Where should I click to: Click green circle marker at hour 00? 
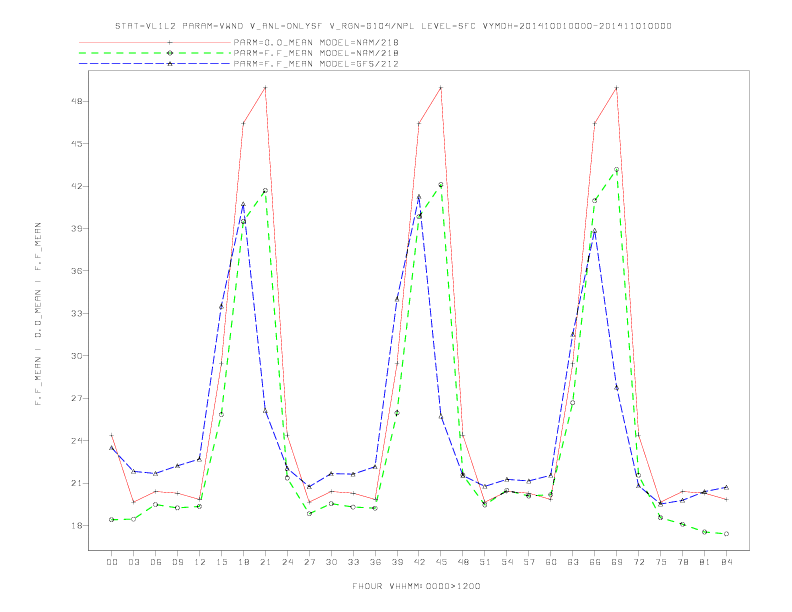coord(111,520)
